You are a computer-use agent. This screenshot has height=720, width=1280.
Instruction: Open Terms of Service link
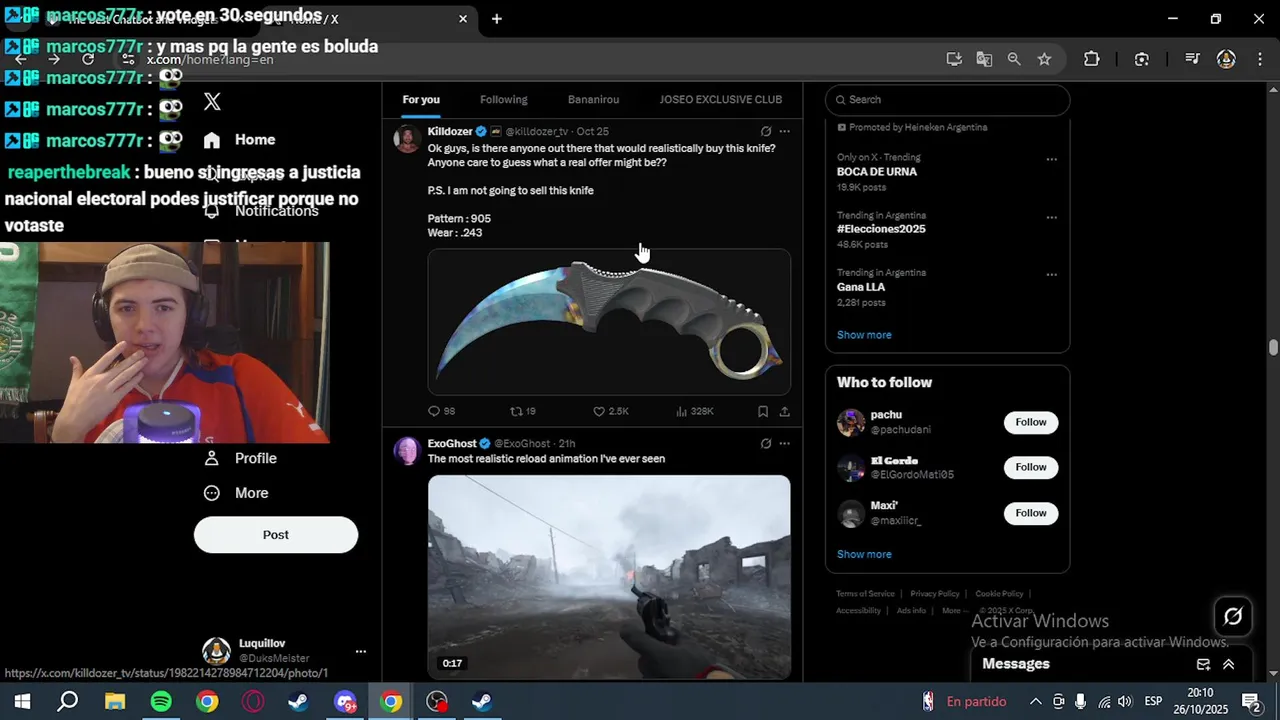click(865, 594)
